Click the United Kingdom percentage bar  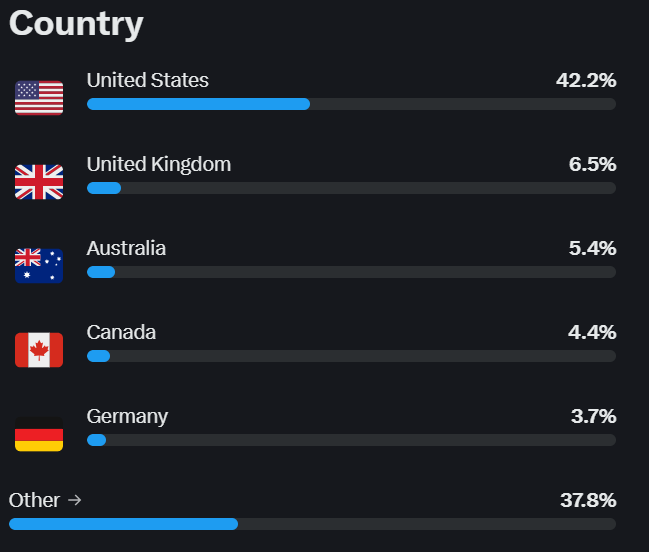(x=351, y=188)
